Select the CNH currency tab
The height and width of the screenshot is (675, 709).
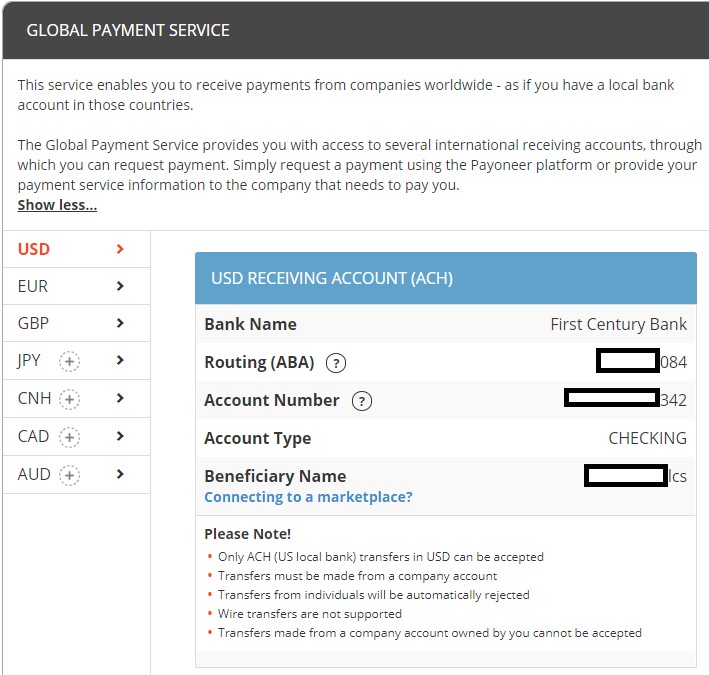[x=76, y=399]
